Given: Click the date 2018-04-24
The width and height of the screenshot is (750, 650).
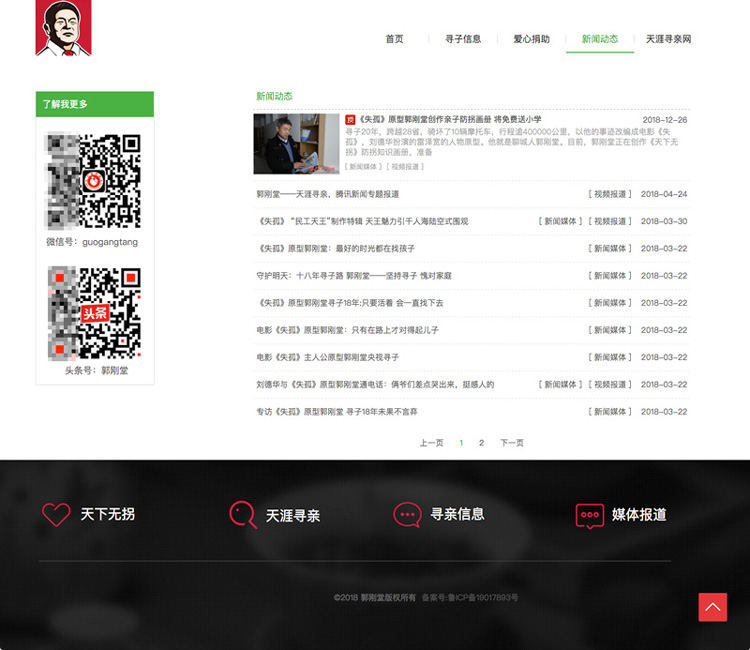Looking at the screenshot, I should (x=664, y=194).
